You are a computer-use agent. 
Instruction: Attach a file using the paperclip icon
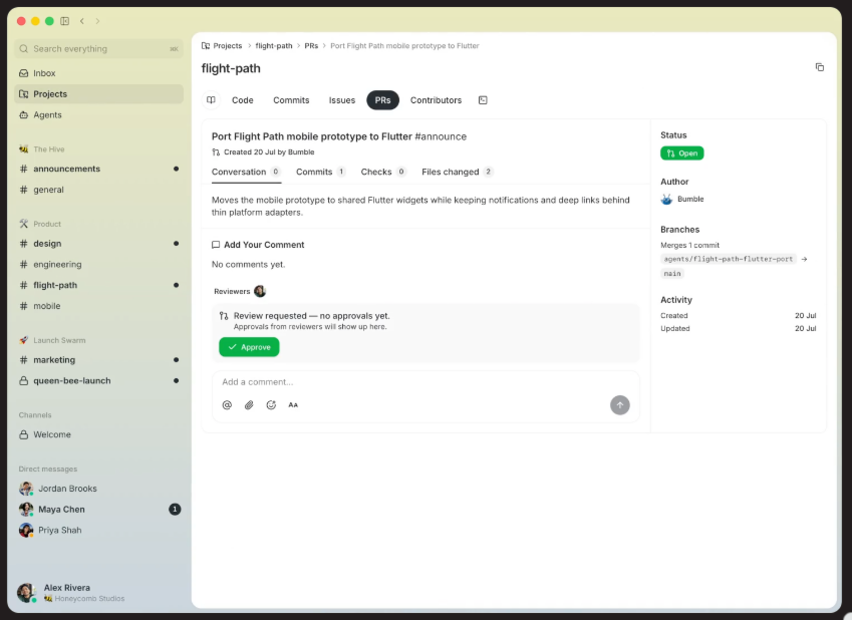(249, 405)
